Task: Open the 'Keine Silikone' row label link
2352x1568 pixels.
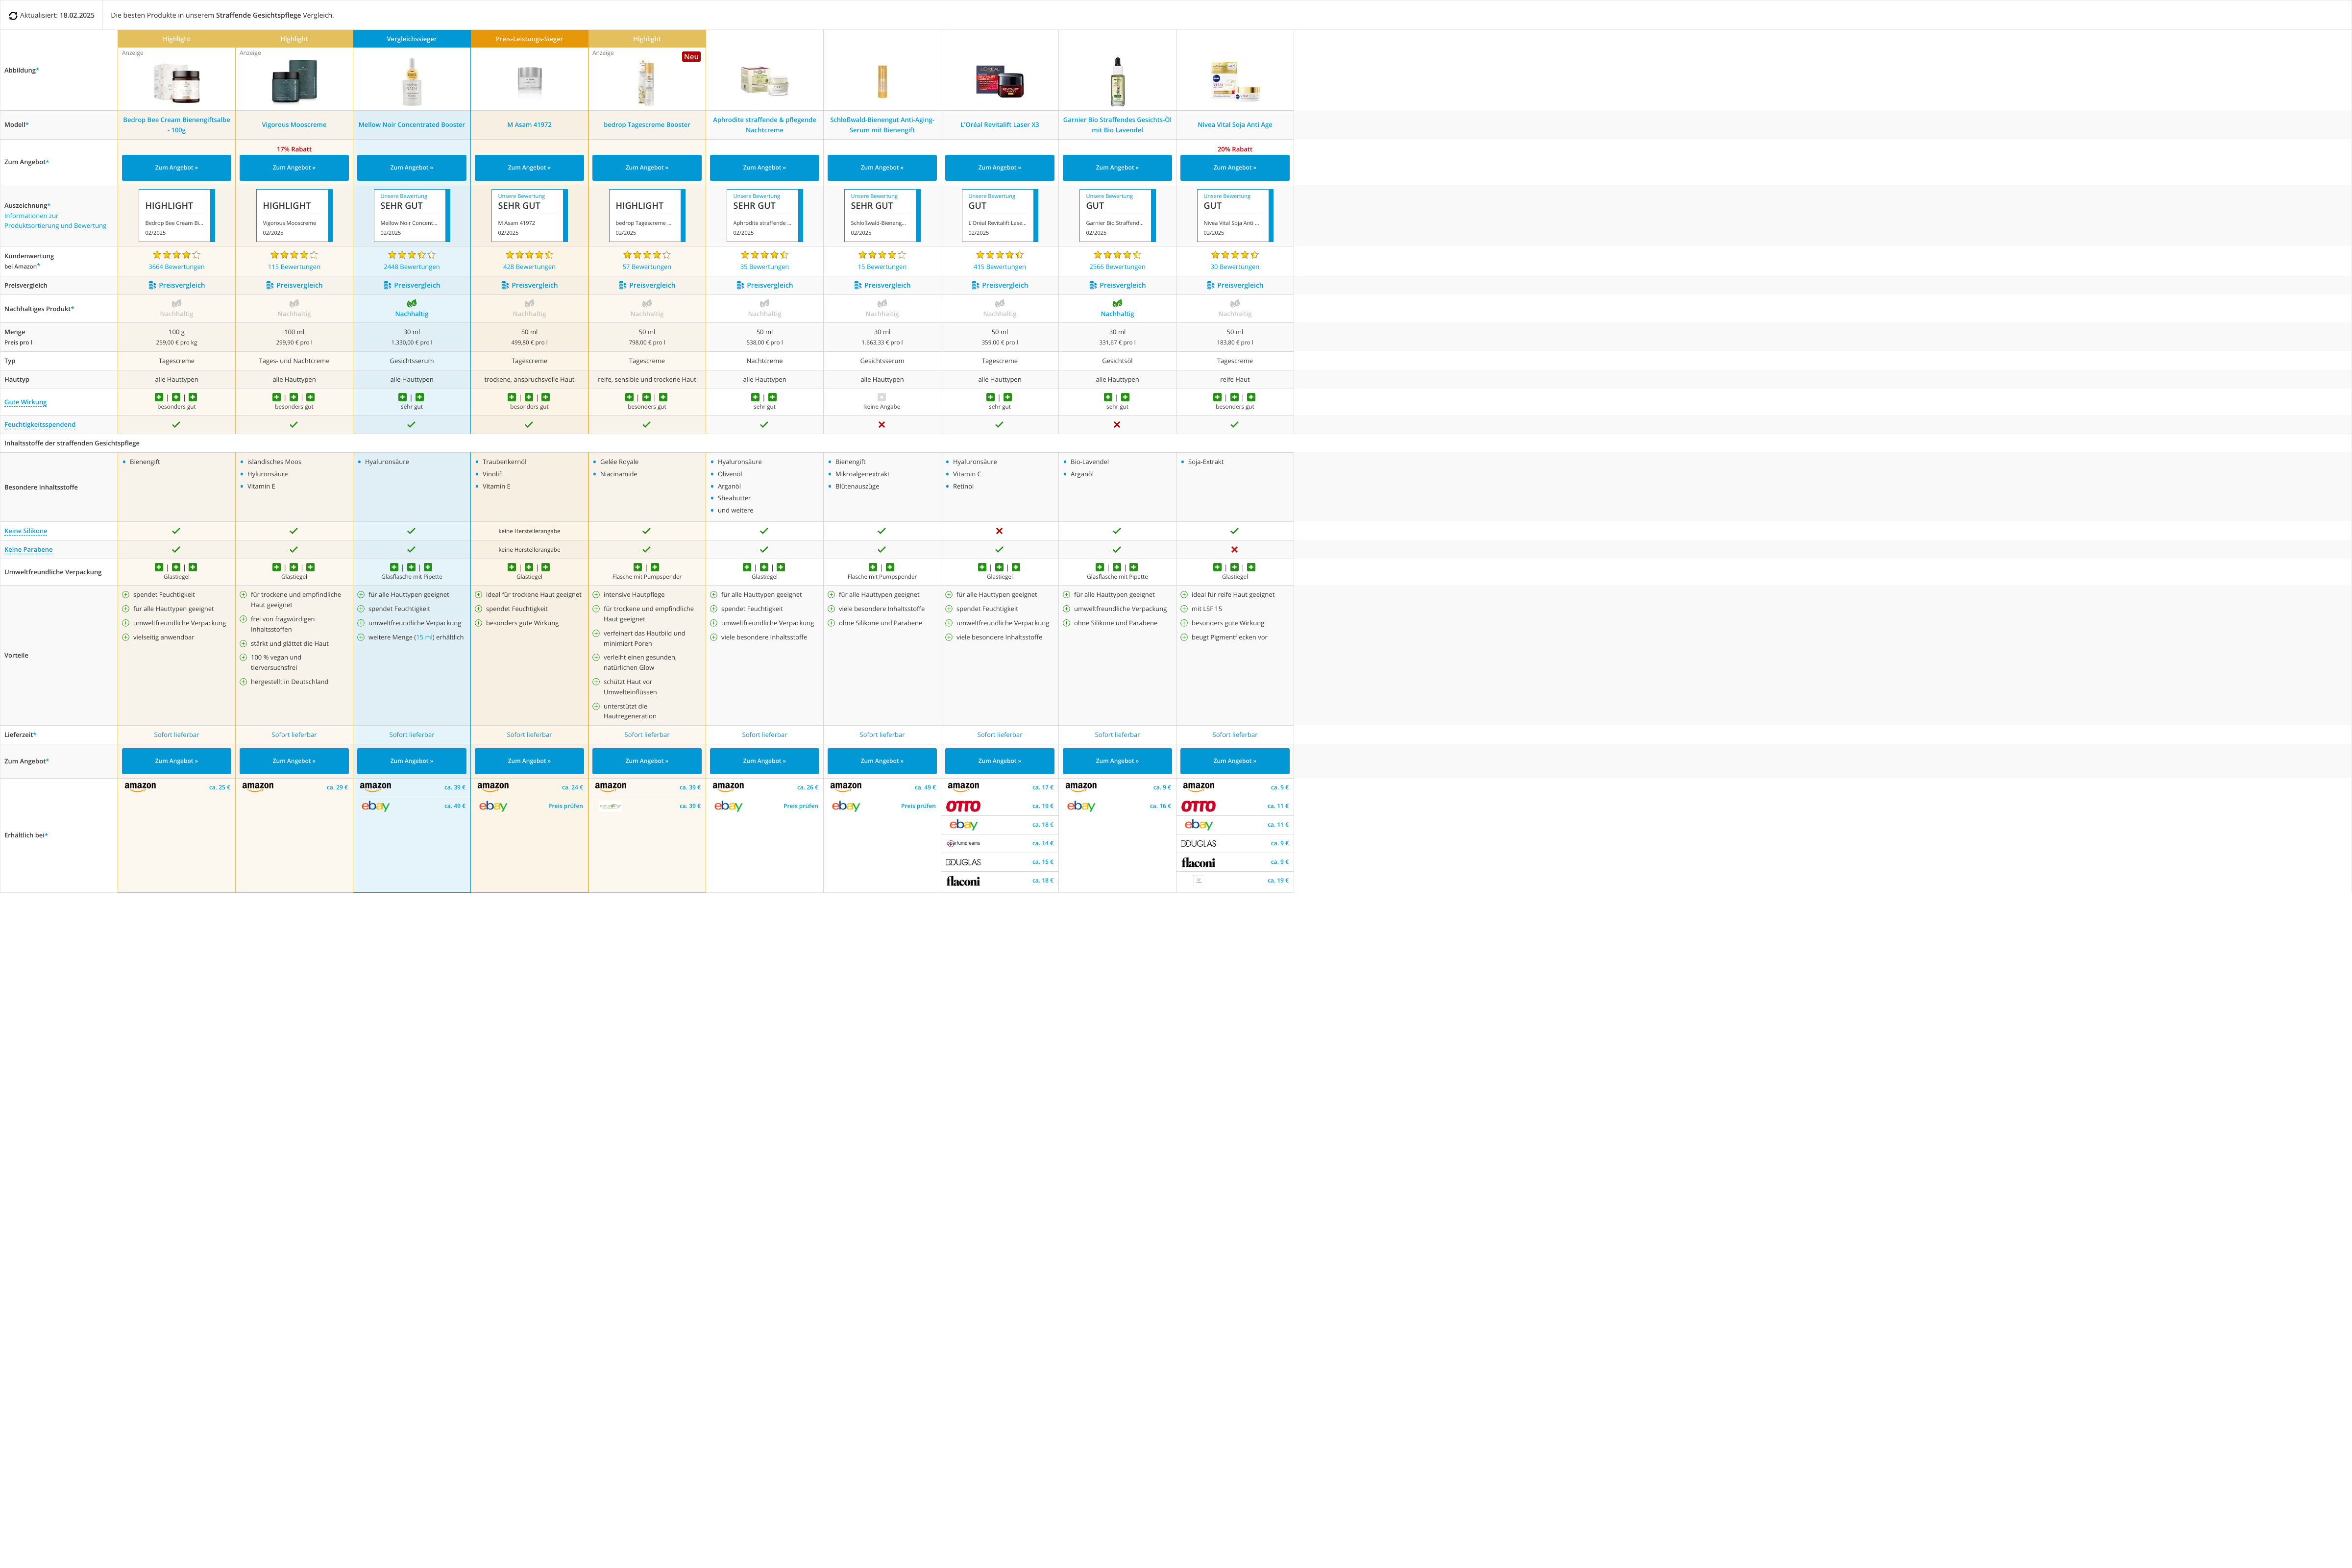Action: pos(25,531)
